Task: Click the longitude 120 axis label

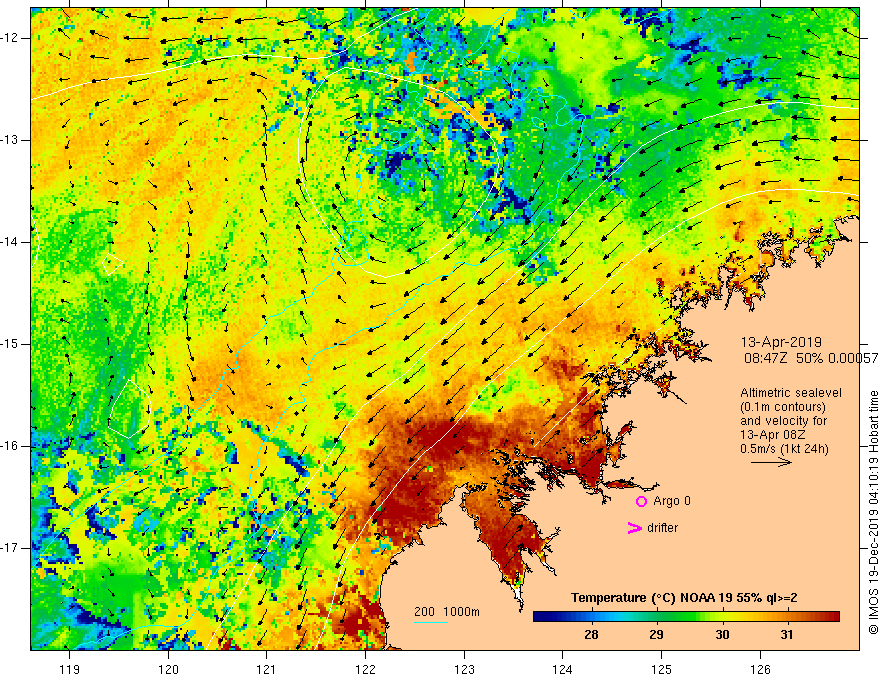Action: pyautogui.click(x=168, y=670)
